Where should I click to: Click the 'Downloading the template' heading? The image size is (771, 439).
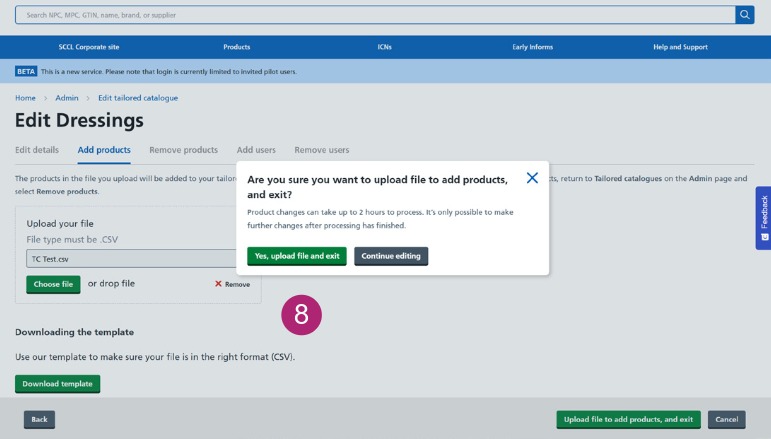[x=74, y=332]
